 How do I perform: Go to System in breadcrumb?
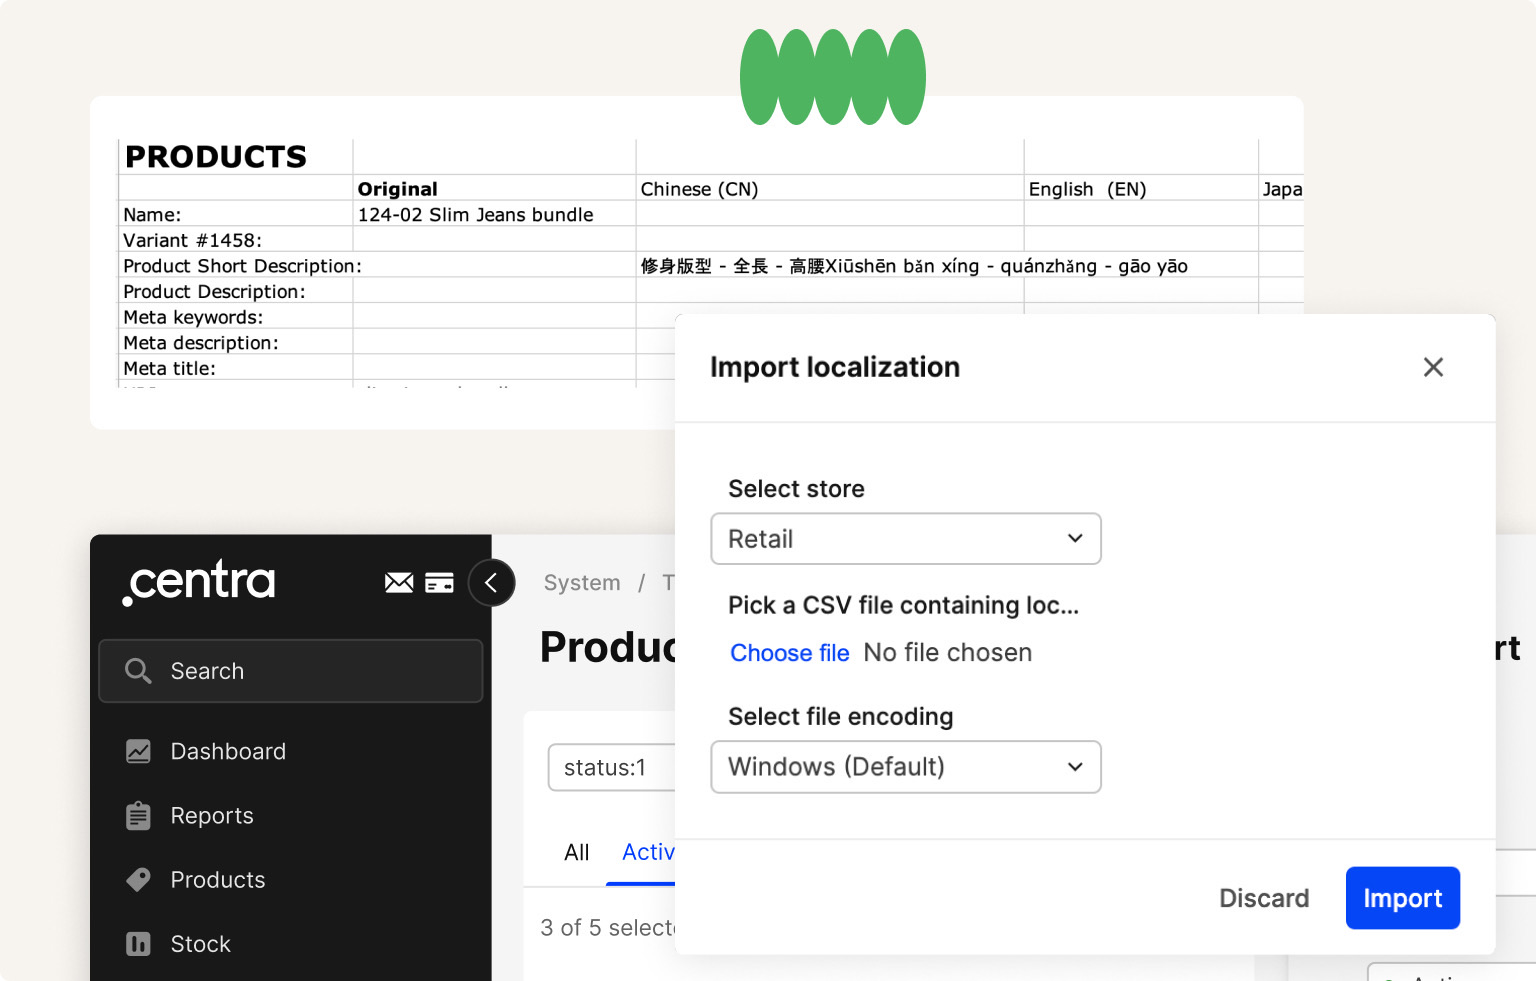(582, 583)
